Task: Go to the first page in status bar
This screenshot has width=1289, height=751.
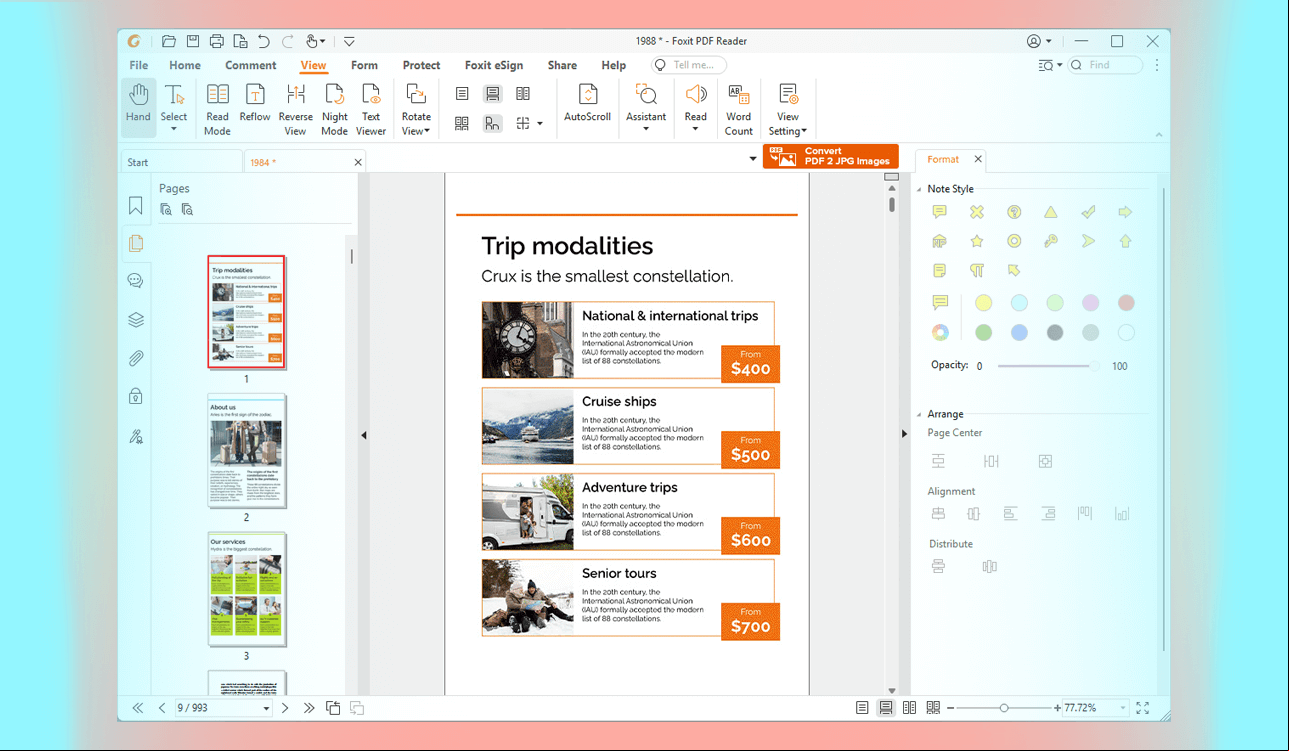Action: tap(138, 708)
